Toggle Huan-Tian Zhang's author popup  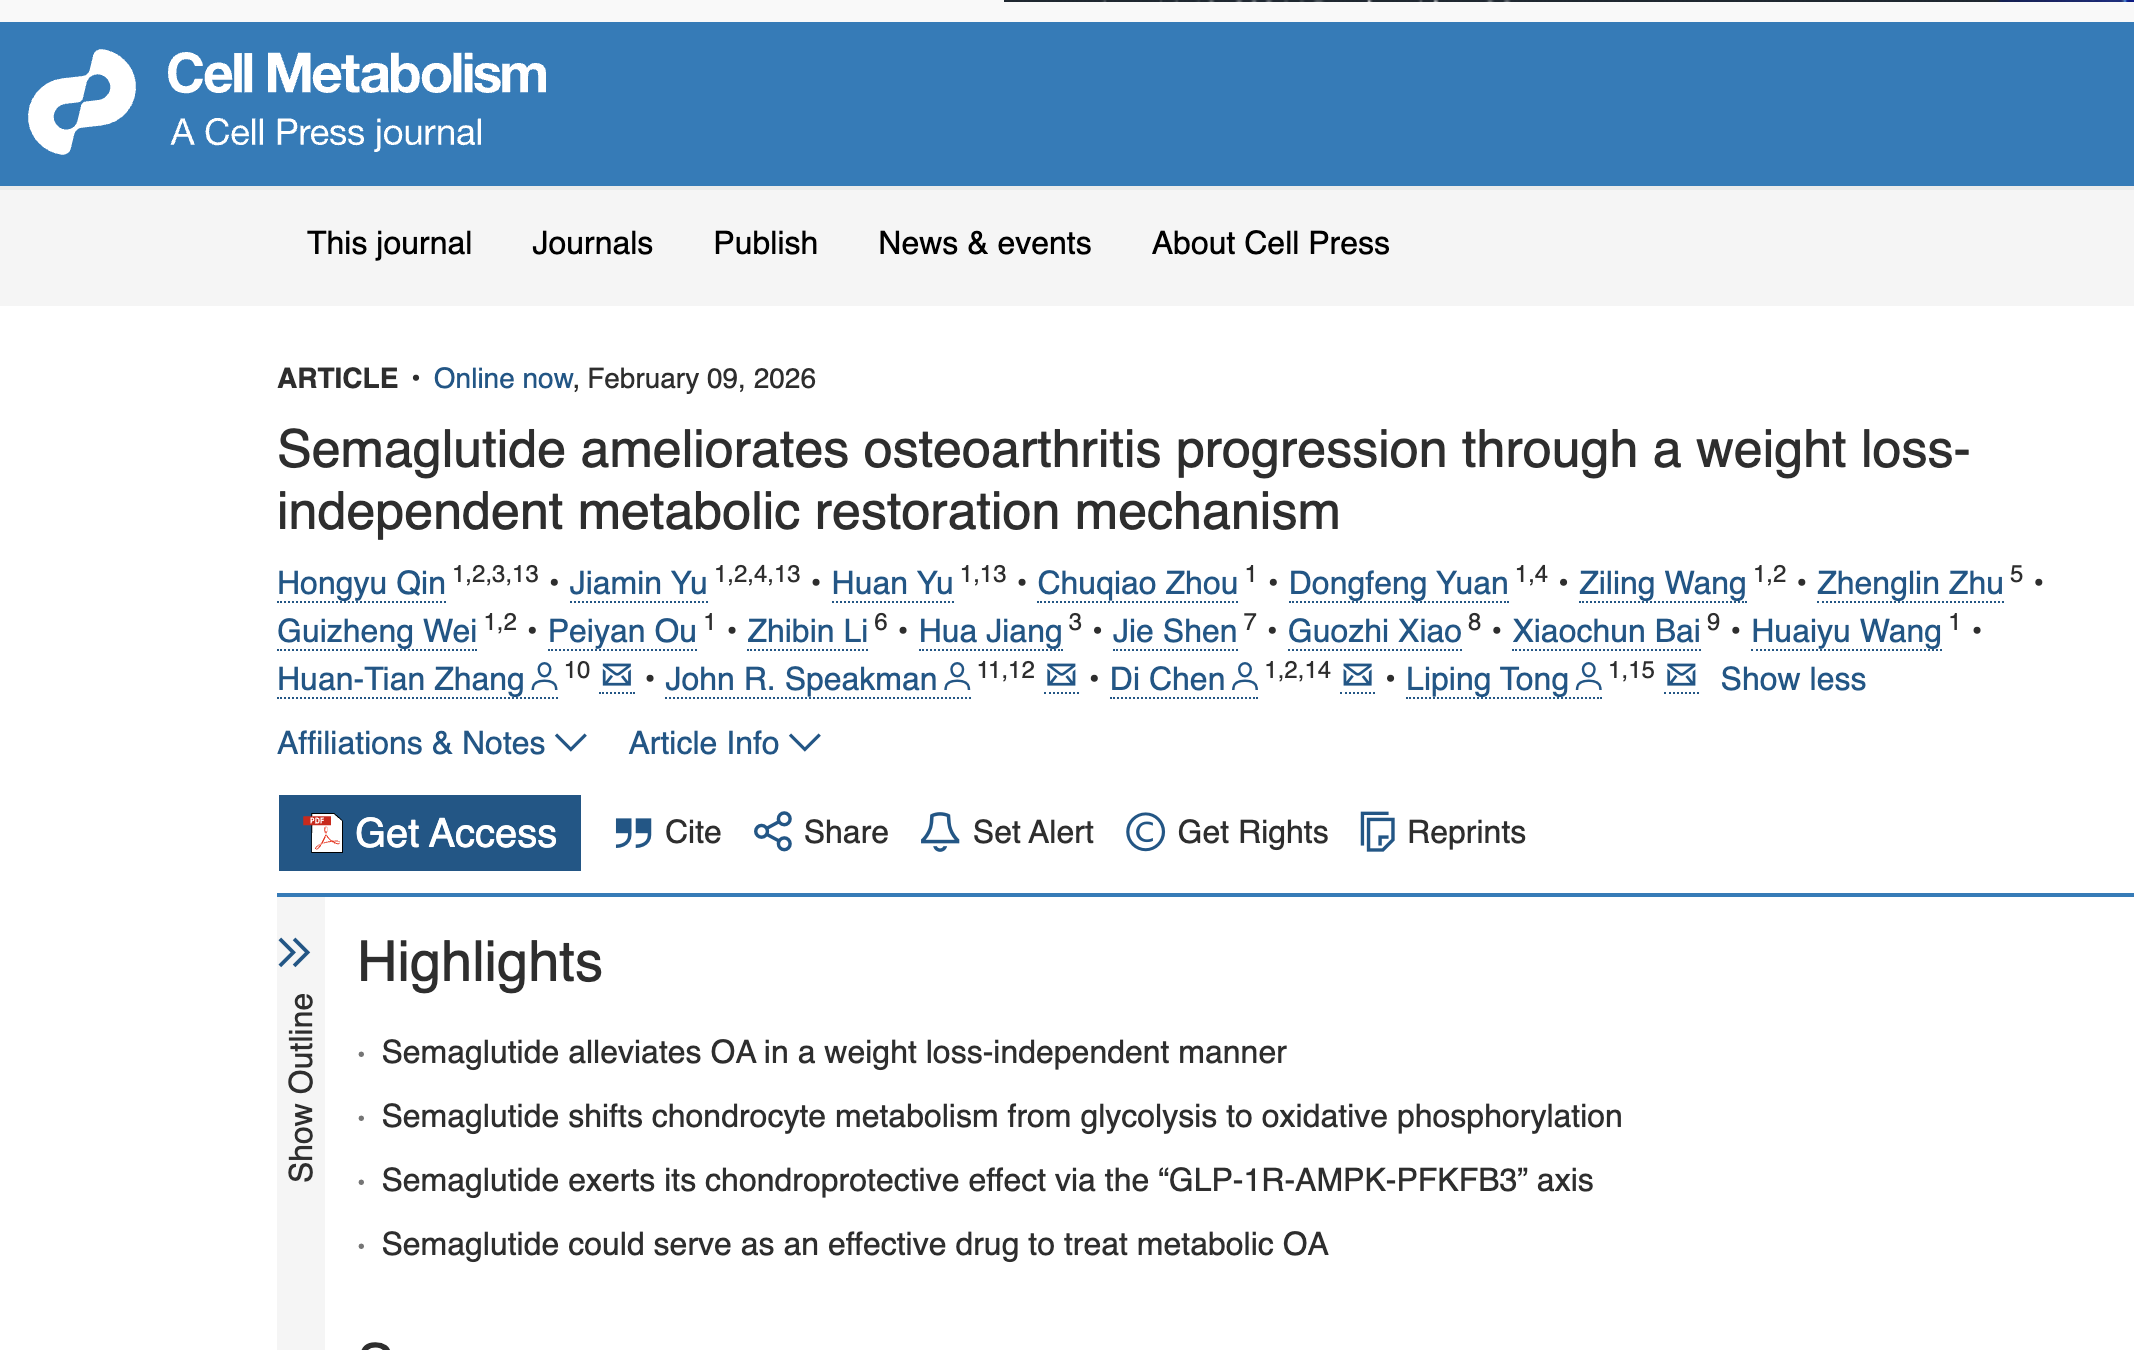pos(543,679)
